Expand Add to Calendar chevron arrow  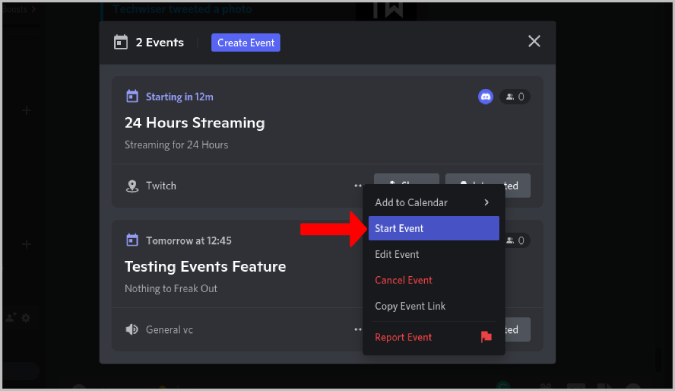point(486,202)
